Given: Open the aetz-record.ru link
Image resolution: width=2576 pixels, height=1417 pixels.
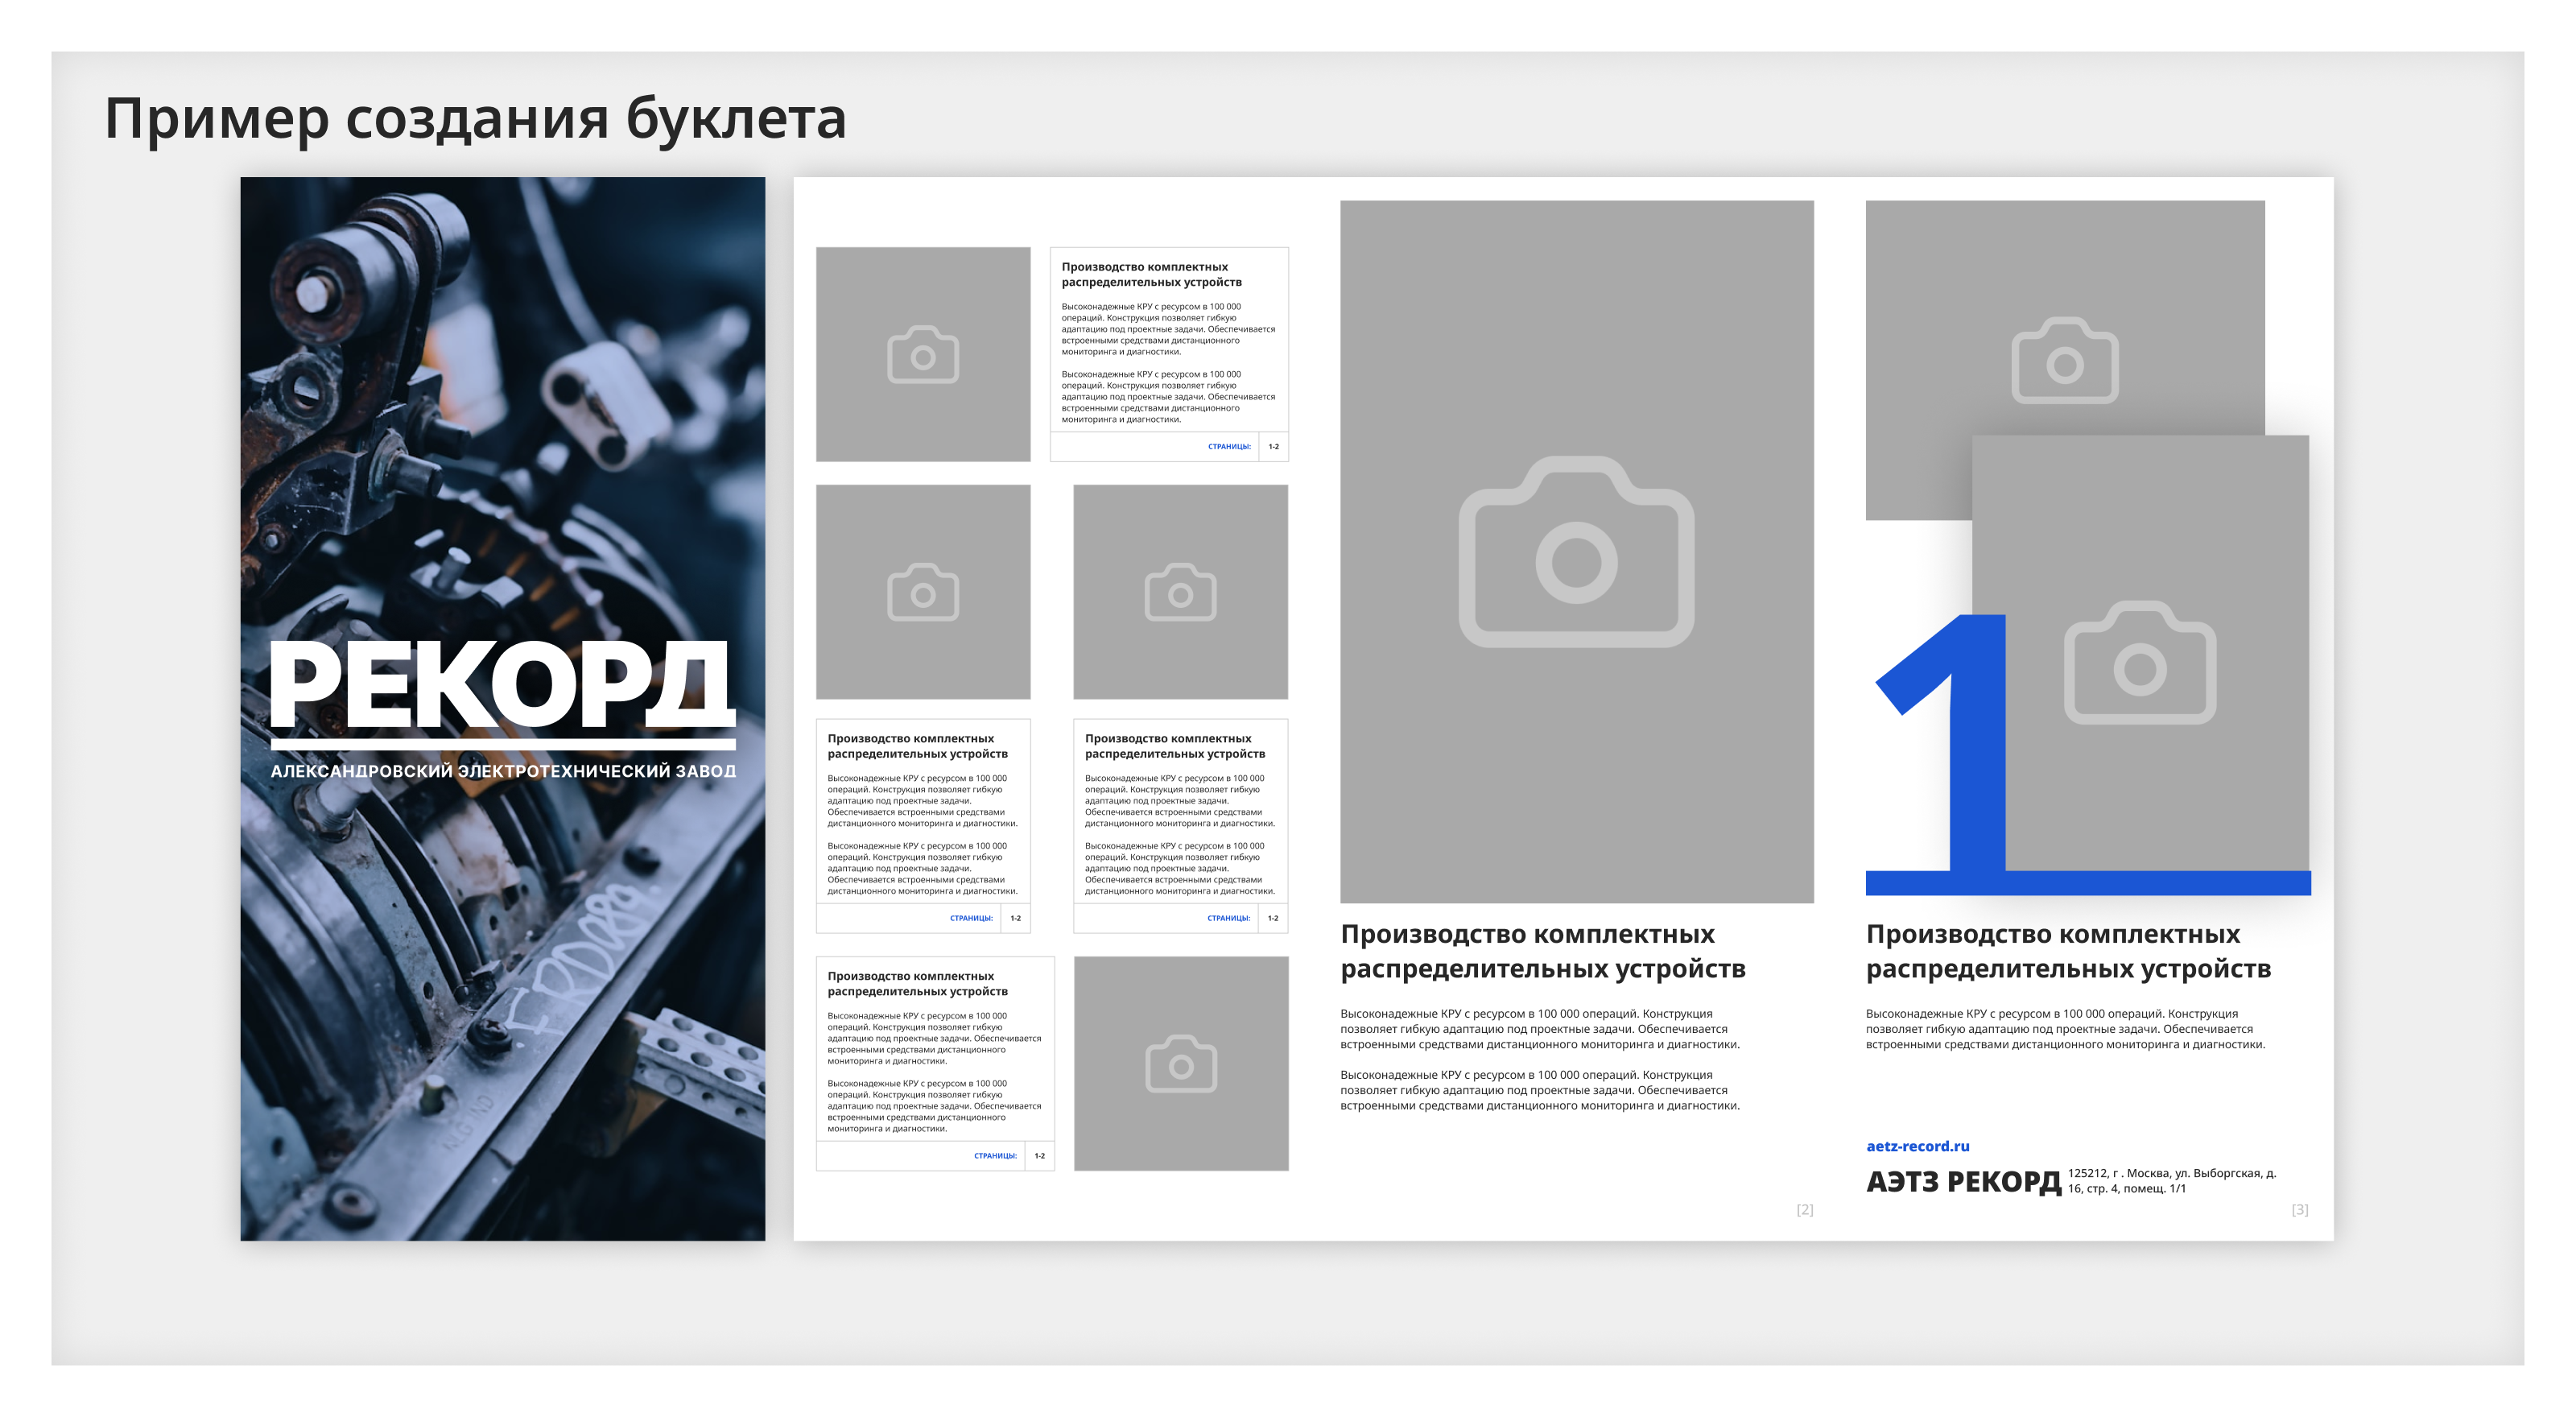Looking at the screenshot, I should point(1917,1146).
